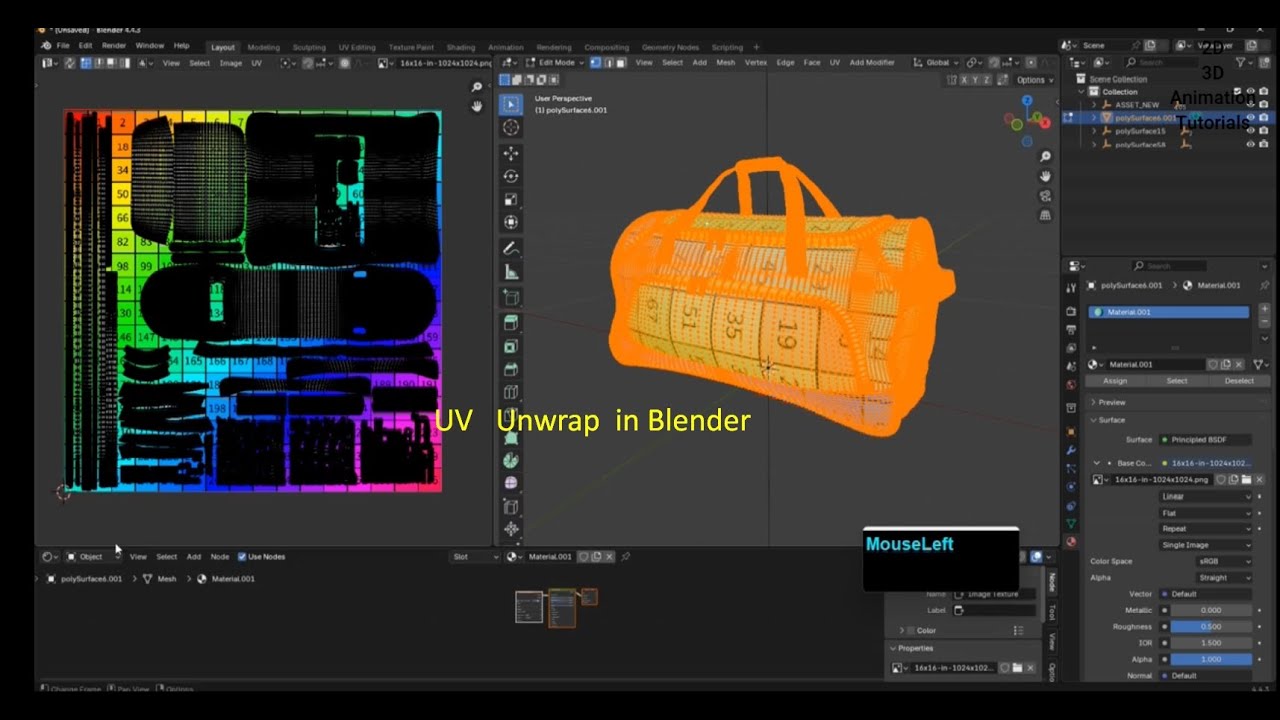1280x720 pixels.
Task: Select the Rotate tool in viewport toolbar
Action: pyautogui.click(x=511, y=176)
